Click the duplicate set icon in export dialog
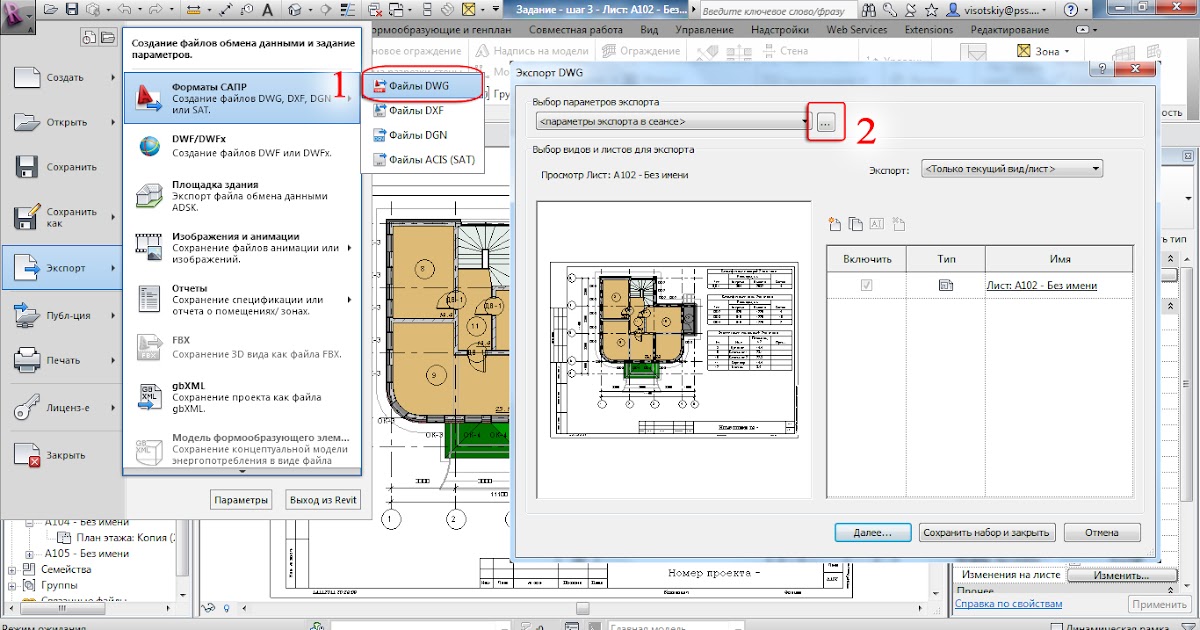The width and height of the screenshot is (1200, 630). (856, 224)
